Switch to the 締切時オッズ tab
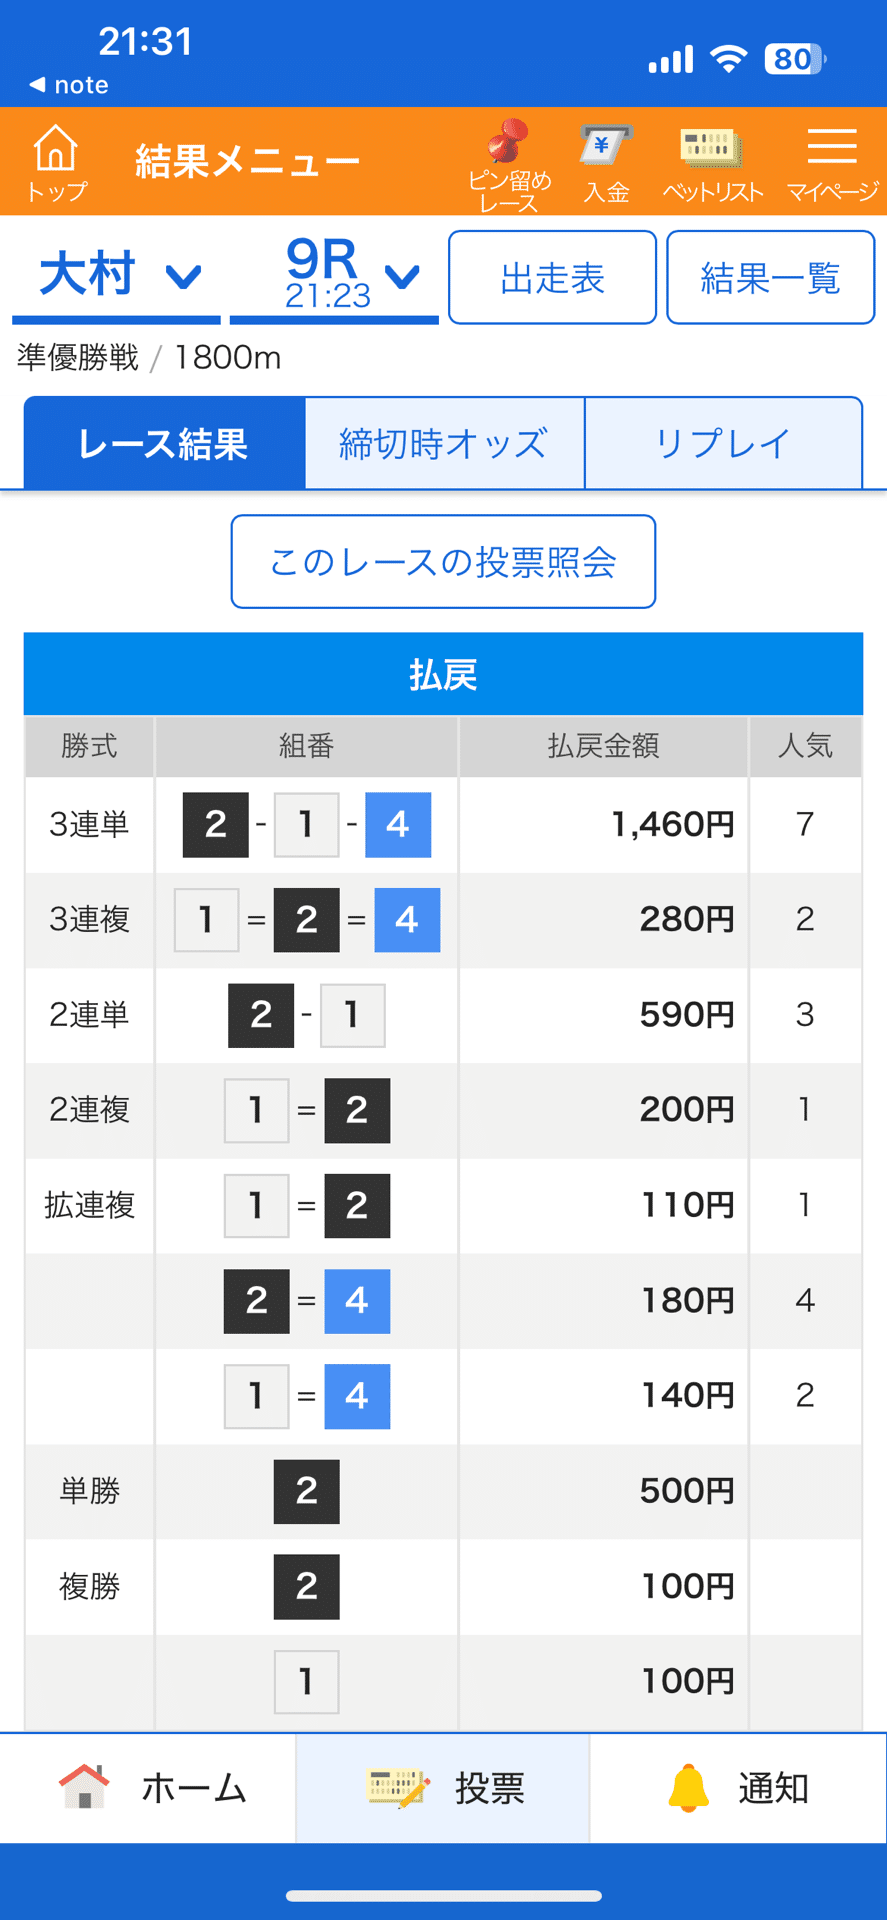Image resolution: width=887 pixels, height=1920 pixels. click(443, 443)
